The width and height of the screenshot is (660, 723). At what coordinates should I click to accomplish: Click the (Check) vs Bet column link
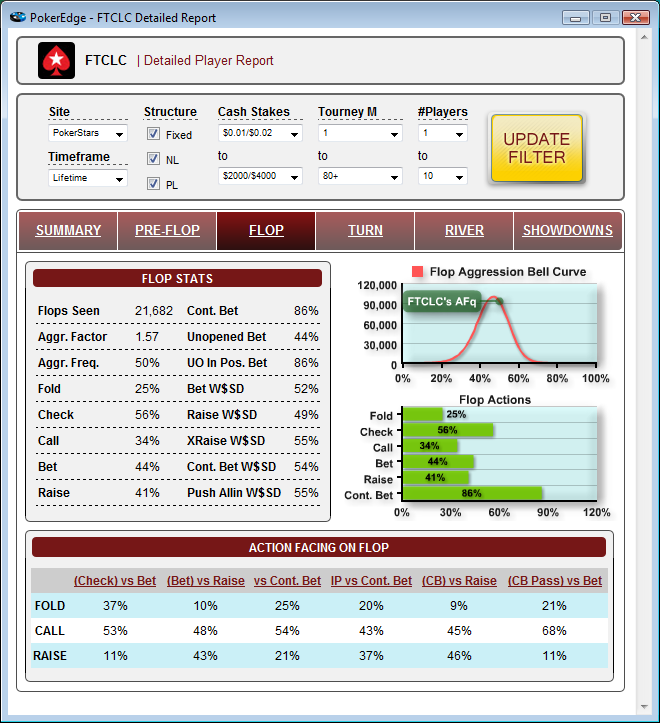pos(115,581)
